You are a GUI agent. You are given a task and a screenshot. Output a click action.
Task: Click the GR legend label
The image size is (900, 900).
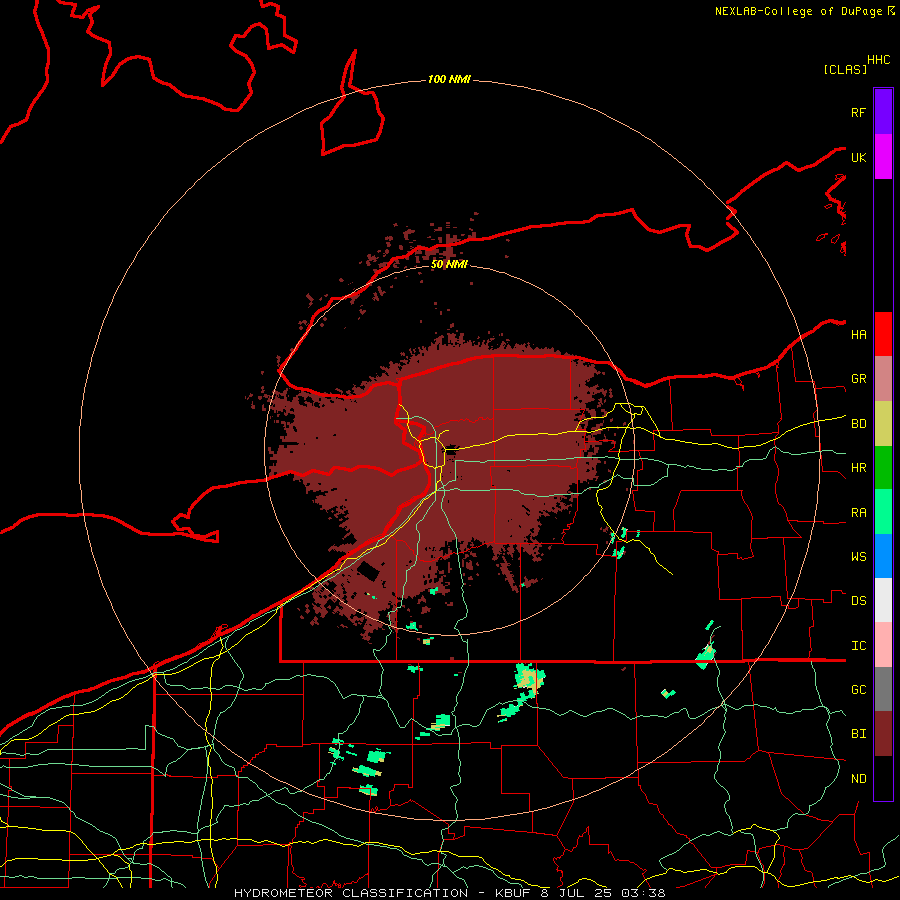[858, 379]
